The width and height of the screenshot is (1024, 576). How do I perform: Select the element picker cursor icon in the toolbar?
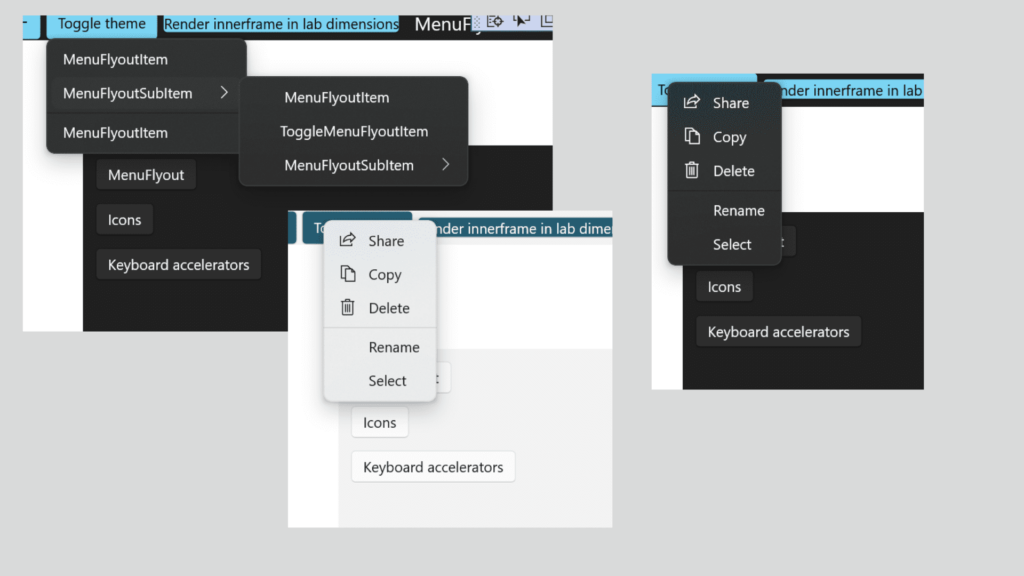(x=521, y=22)
